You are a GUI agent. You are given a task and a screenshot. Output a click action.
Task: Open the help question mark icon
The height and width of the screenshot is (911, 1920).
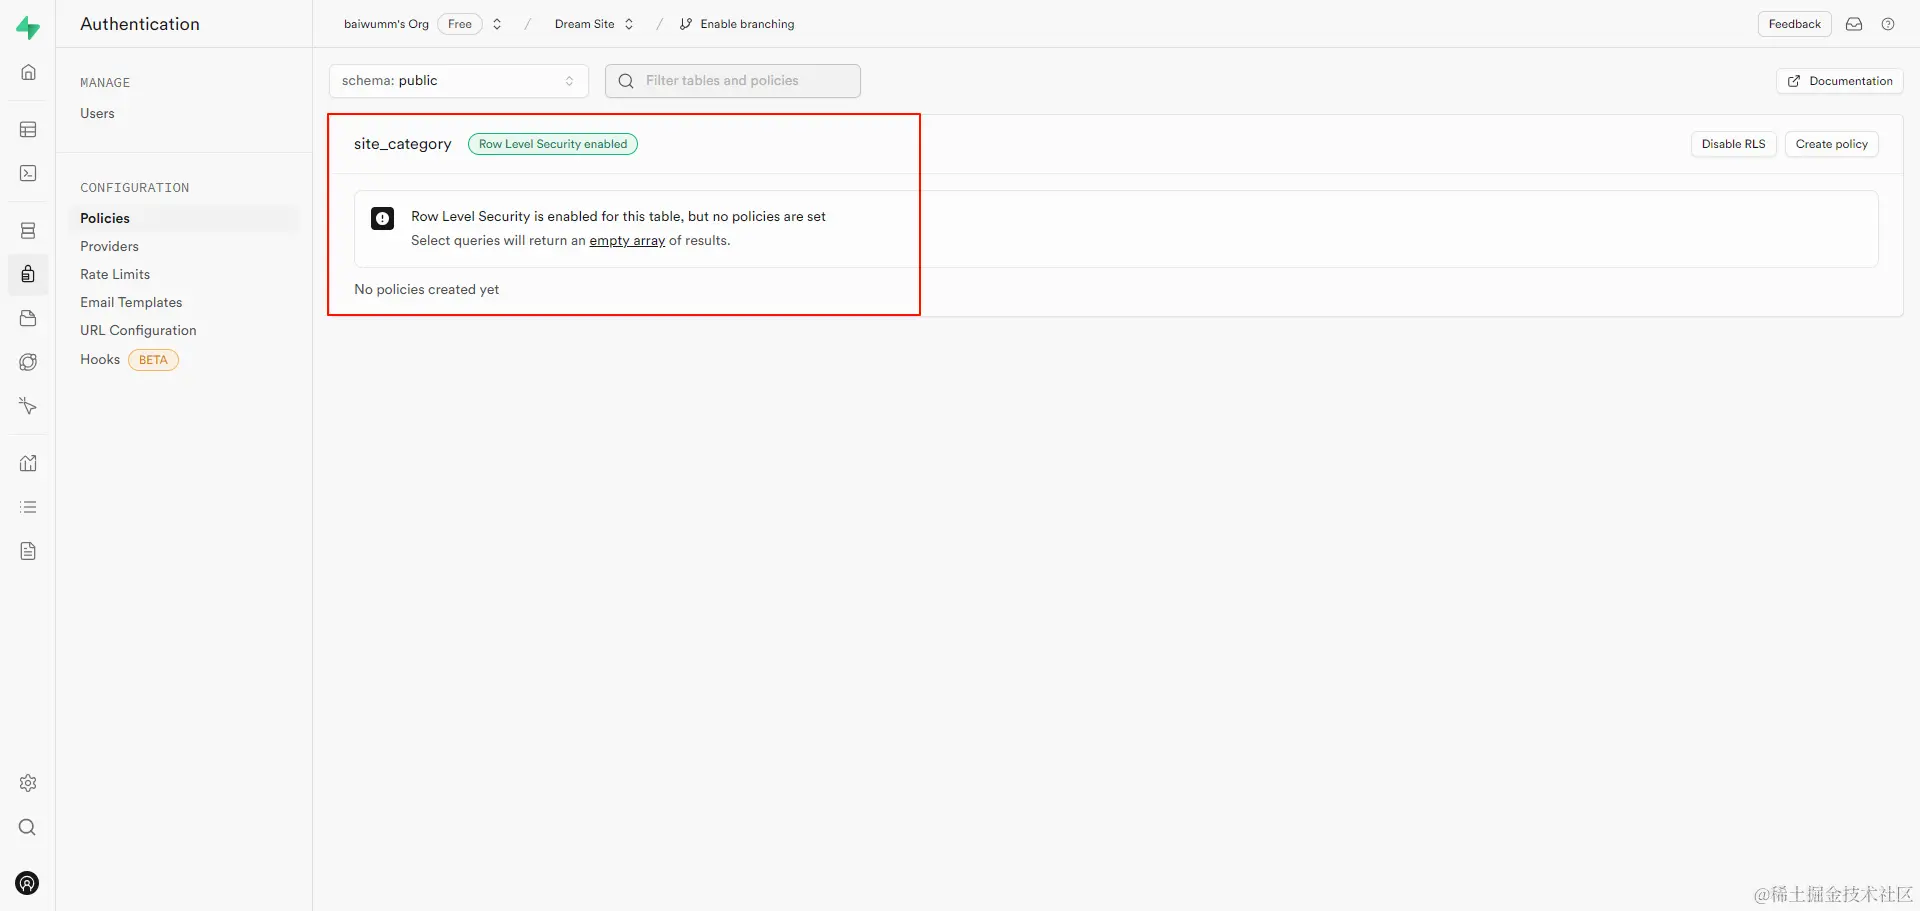(1888, 24)
